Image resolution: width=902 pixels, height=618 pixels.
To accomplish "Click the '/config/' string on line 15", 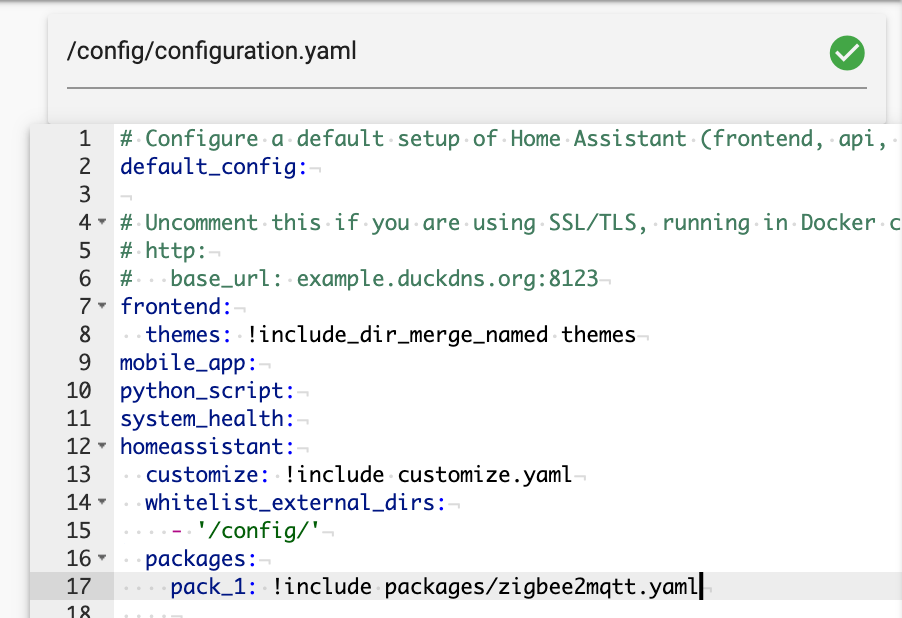I will 258,531.
